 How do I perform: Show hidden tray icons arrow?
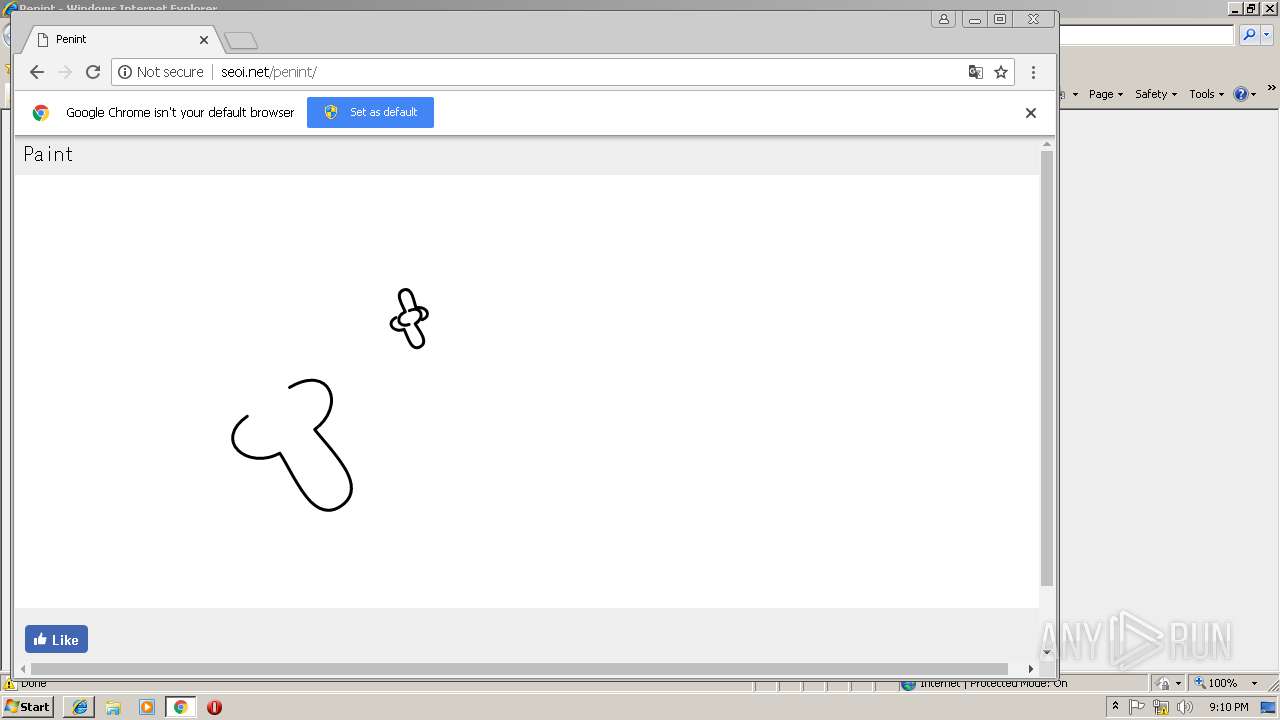[x=1115, y=707]
